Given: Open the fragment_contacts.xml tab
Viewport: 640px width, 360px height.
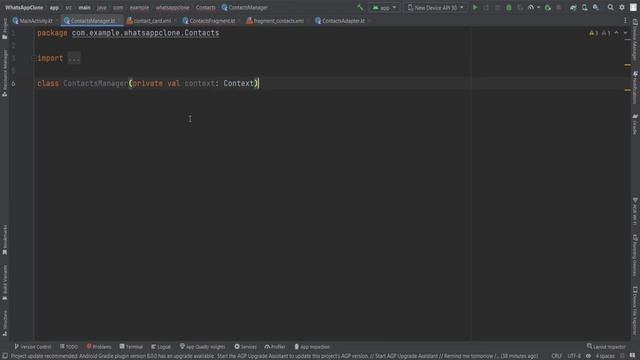Looking at the screenshot, I should coord(277,20).
